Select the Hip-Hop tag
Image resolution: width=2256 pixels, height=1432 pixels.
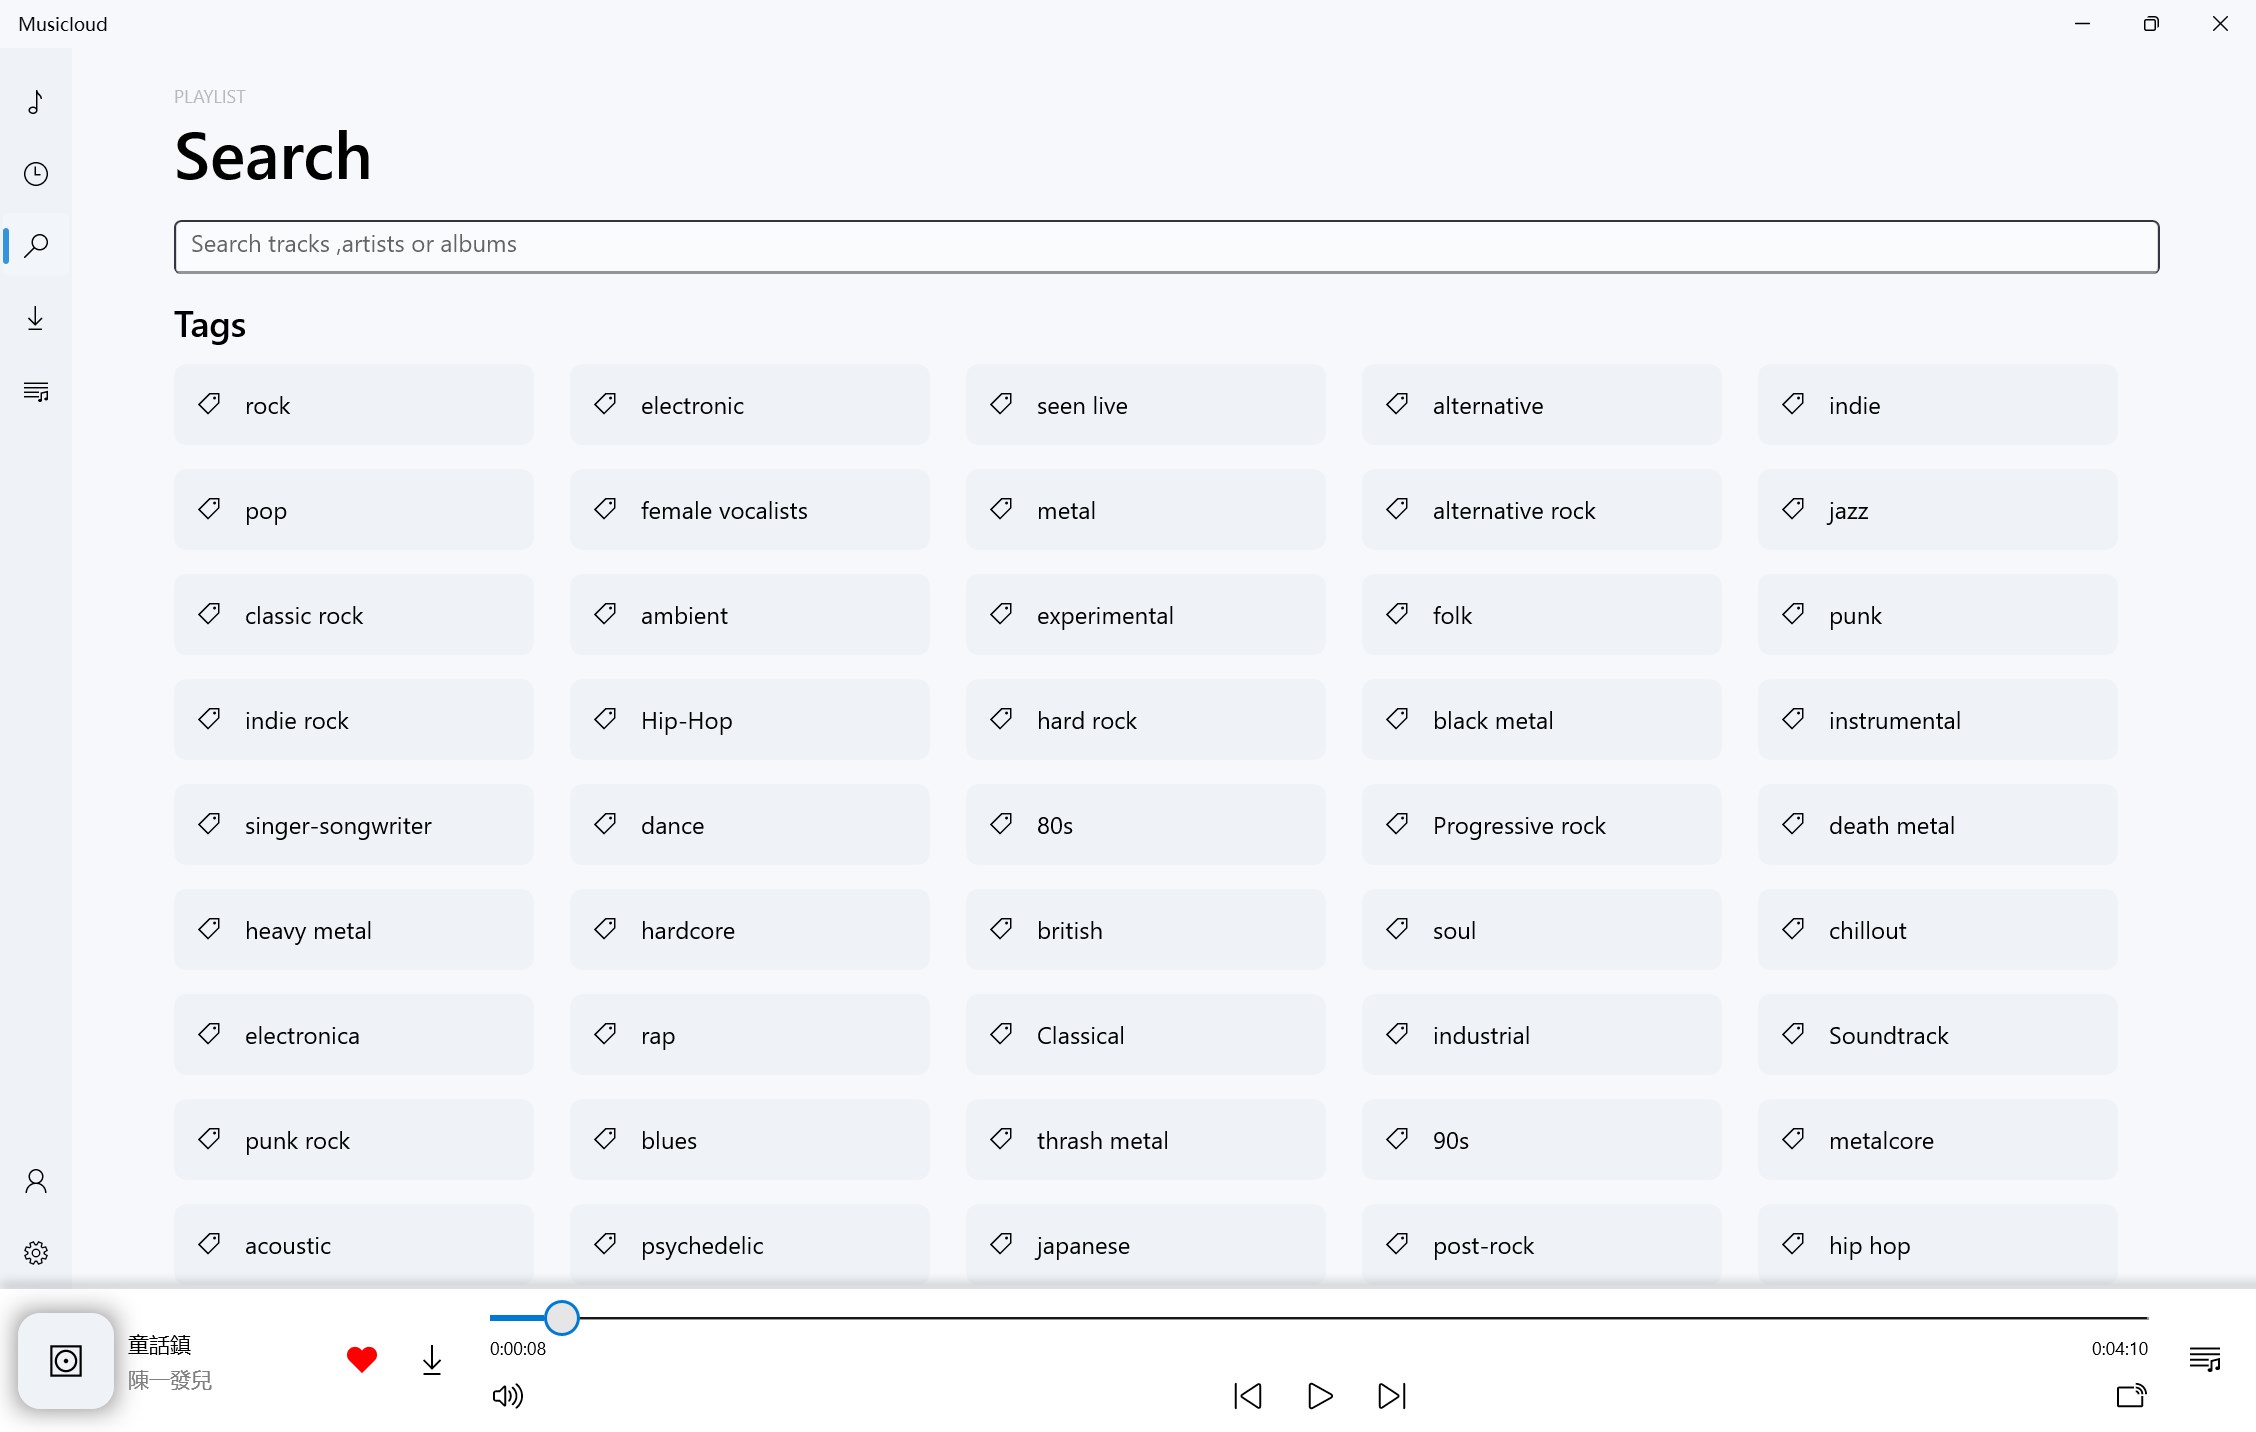(x=749, y=719)
